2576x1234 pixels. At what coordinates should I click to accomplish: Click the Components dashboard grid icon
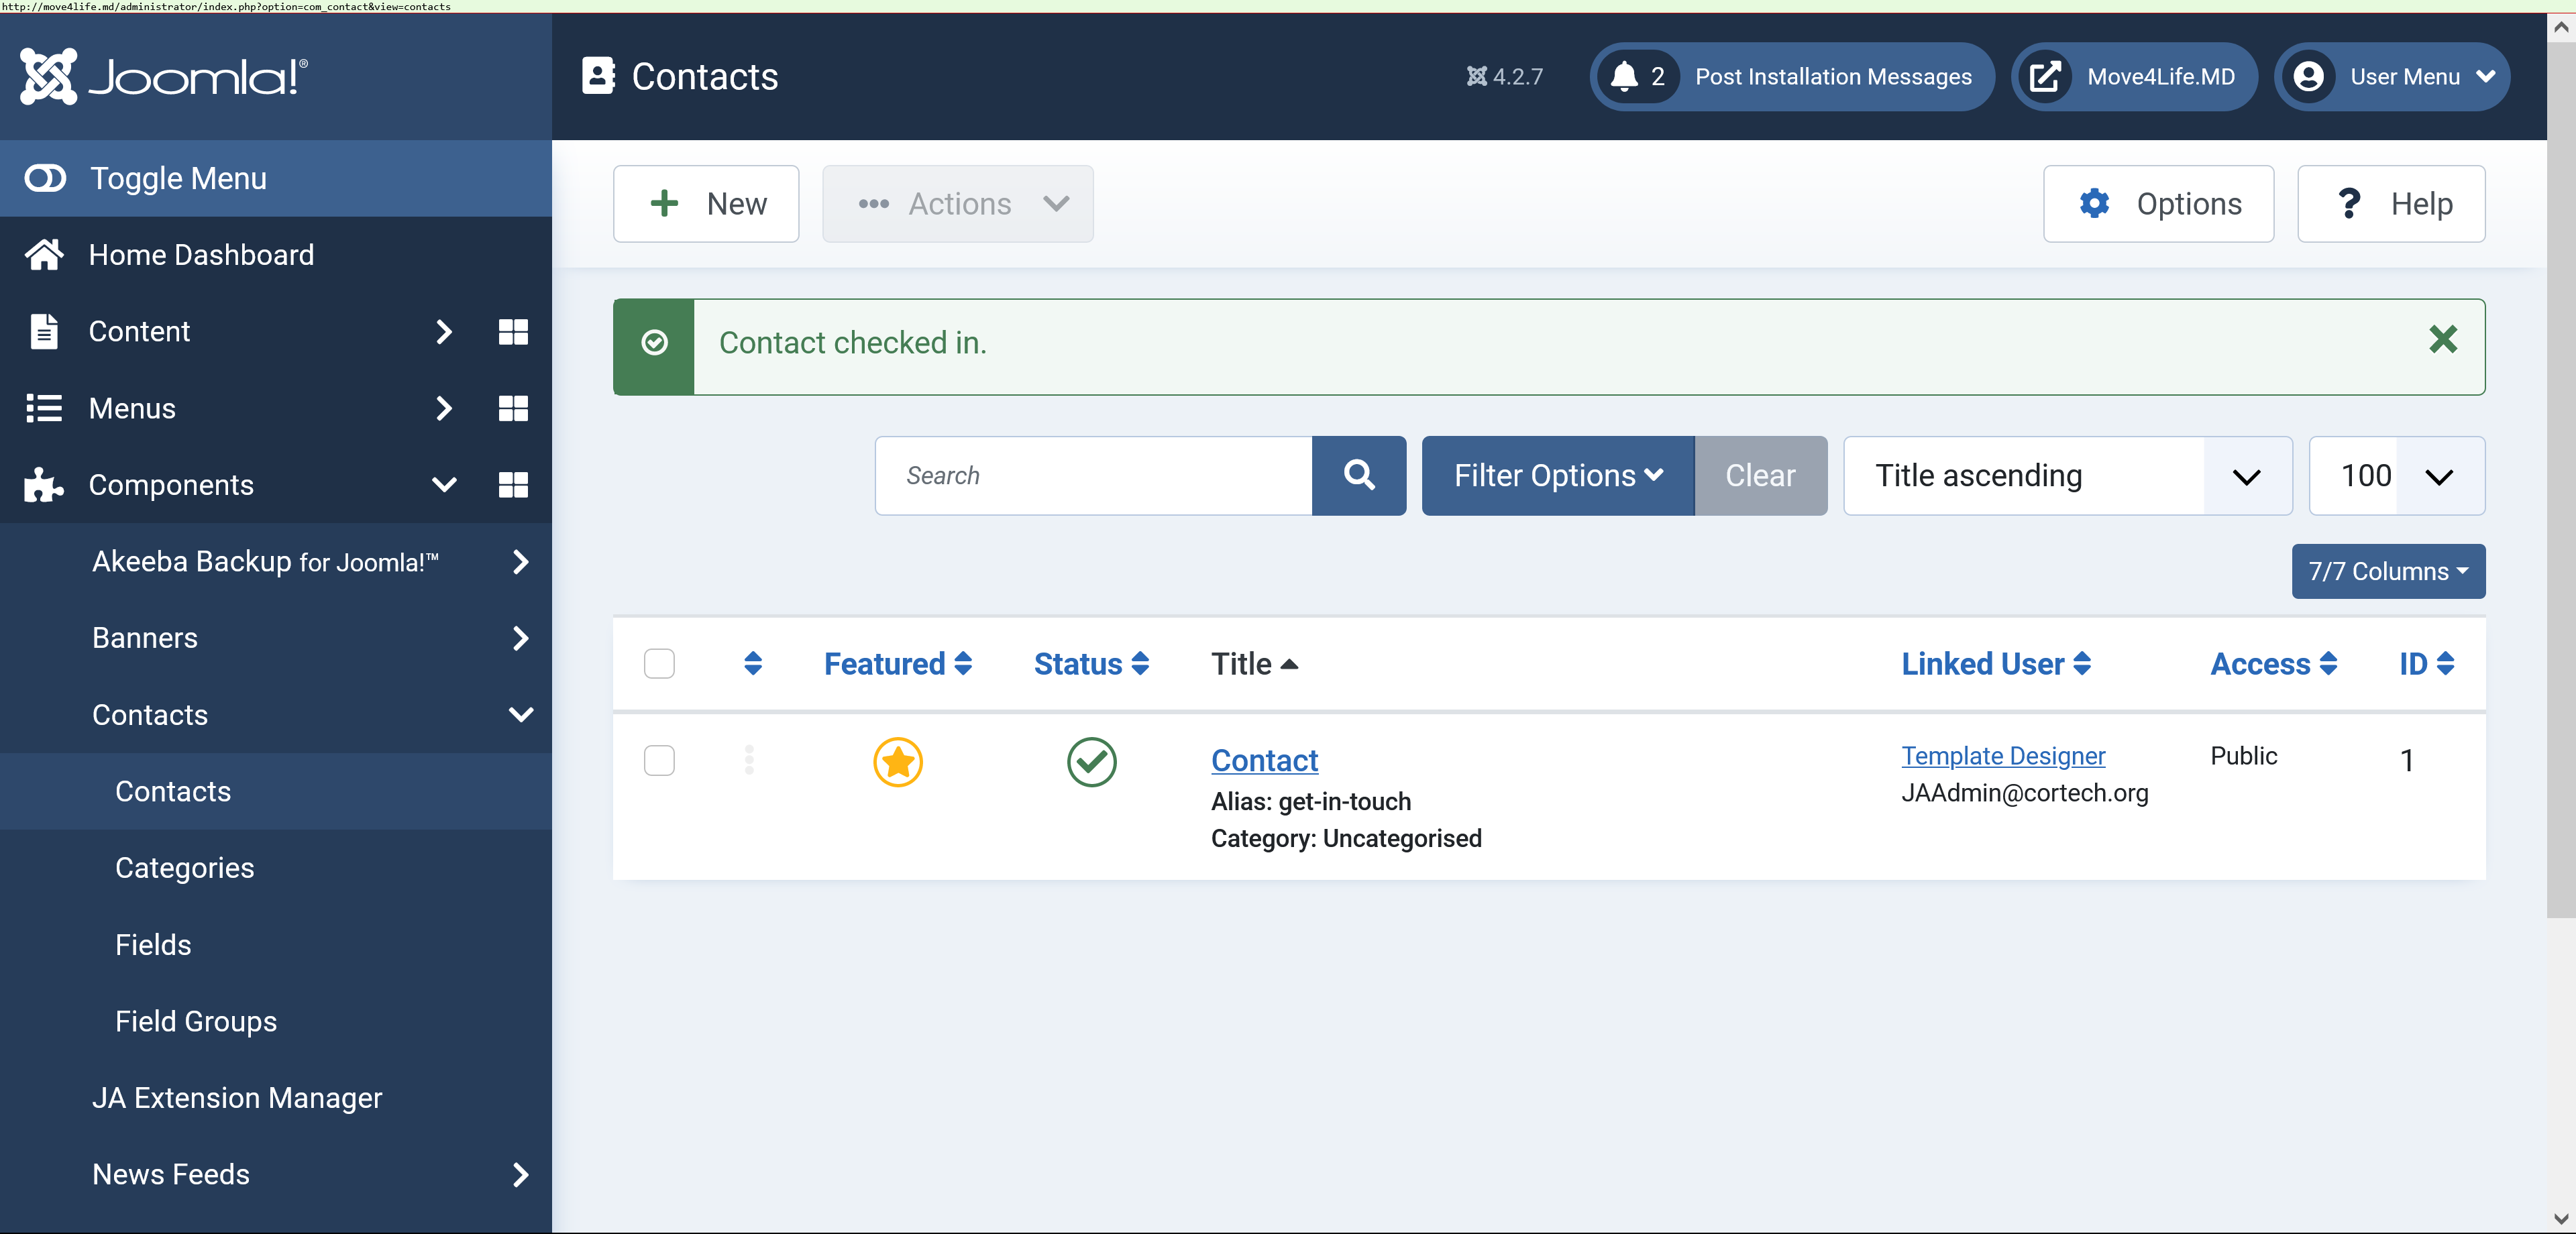pyautogui.click(x=513, y=485)
